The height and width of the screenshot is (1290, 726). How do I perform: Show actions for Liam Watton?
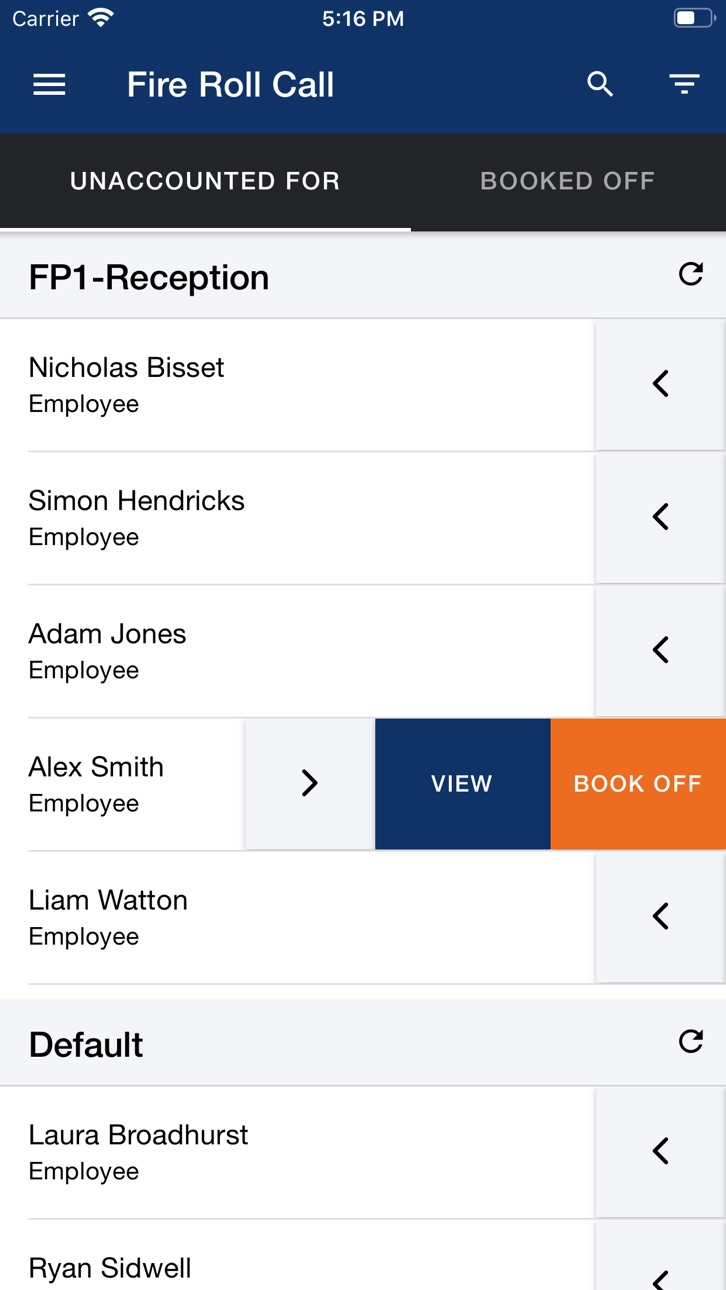tap(660, 916)
